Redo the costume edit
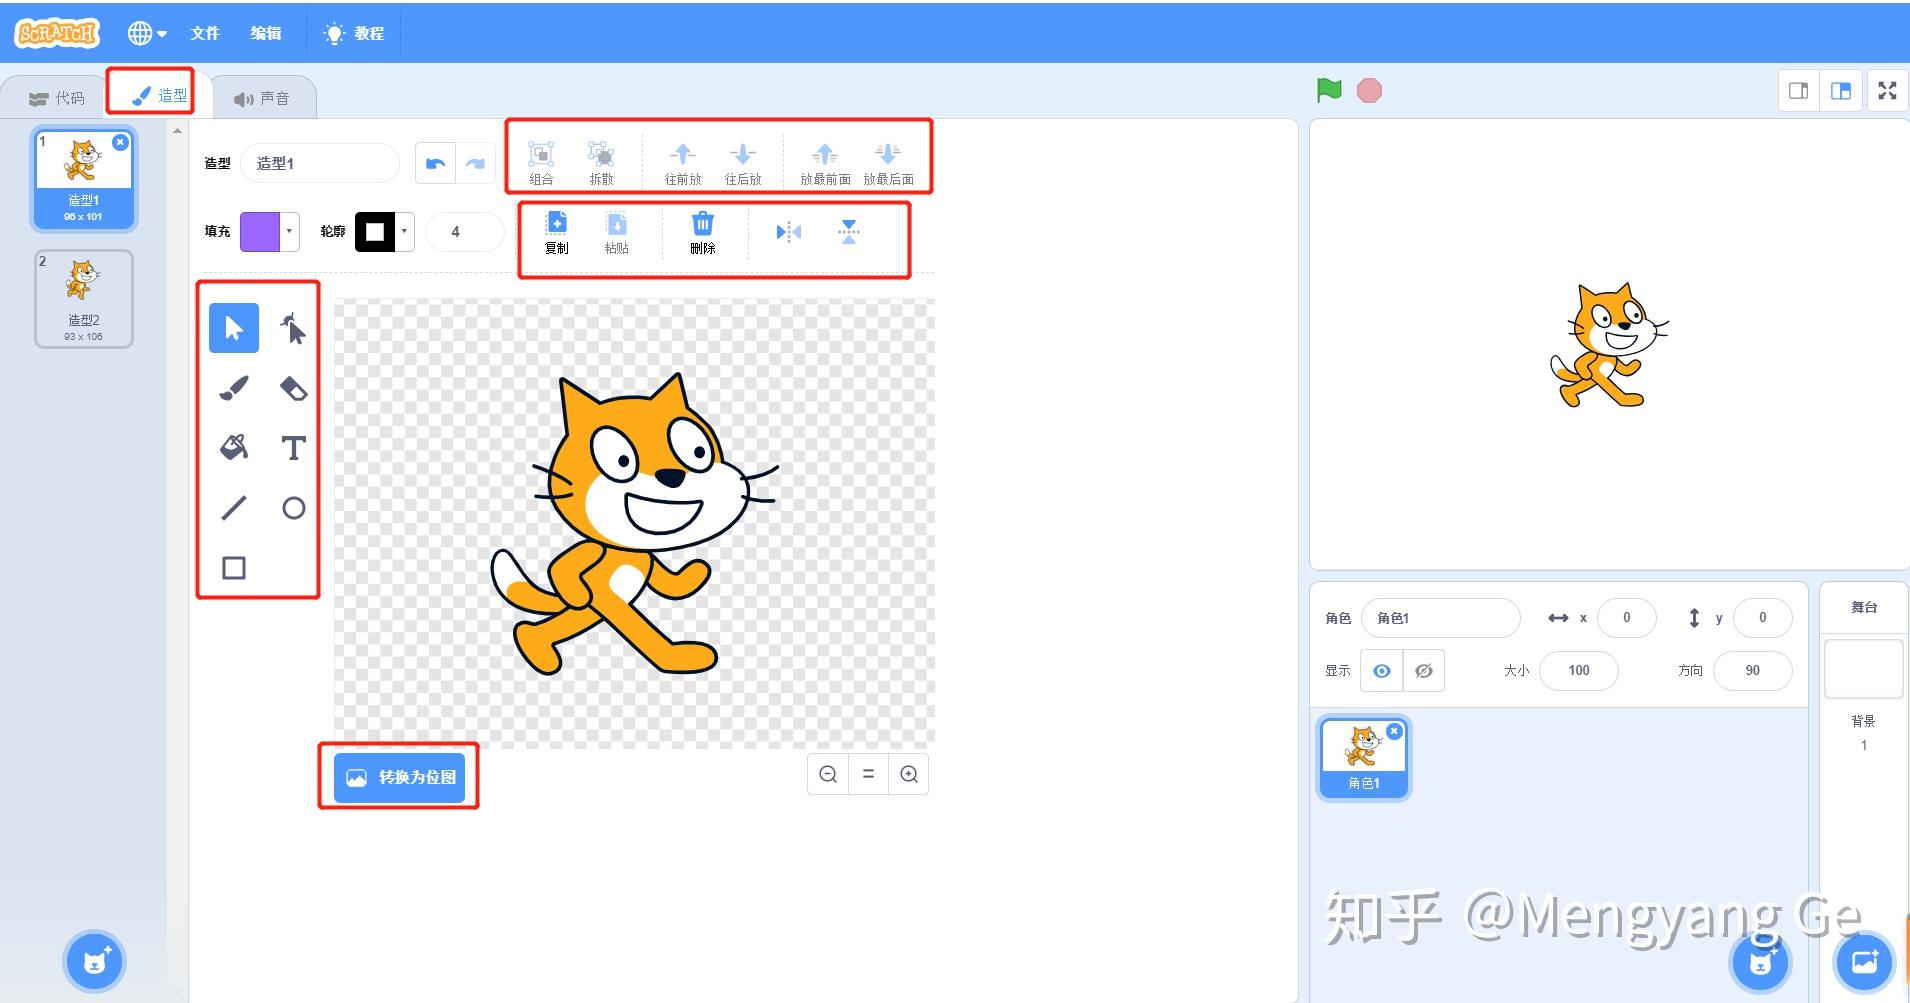1910x1003 pixels. (475, 164)
